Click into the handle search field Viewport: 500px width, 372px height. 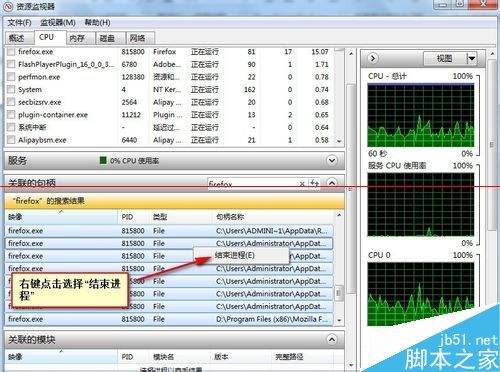[x=252, y=184]
